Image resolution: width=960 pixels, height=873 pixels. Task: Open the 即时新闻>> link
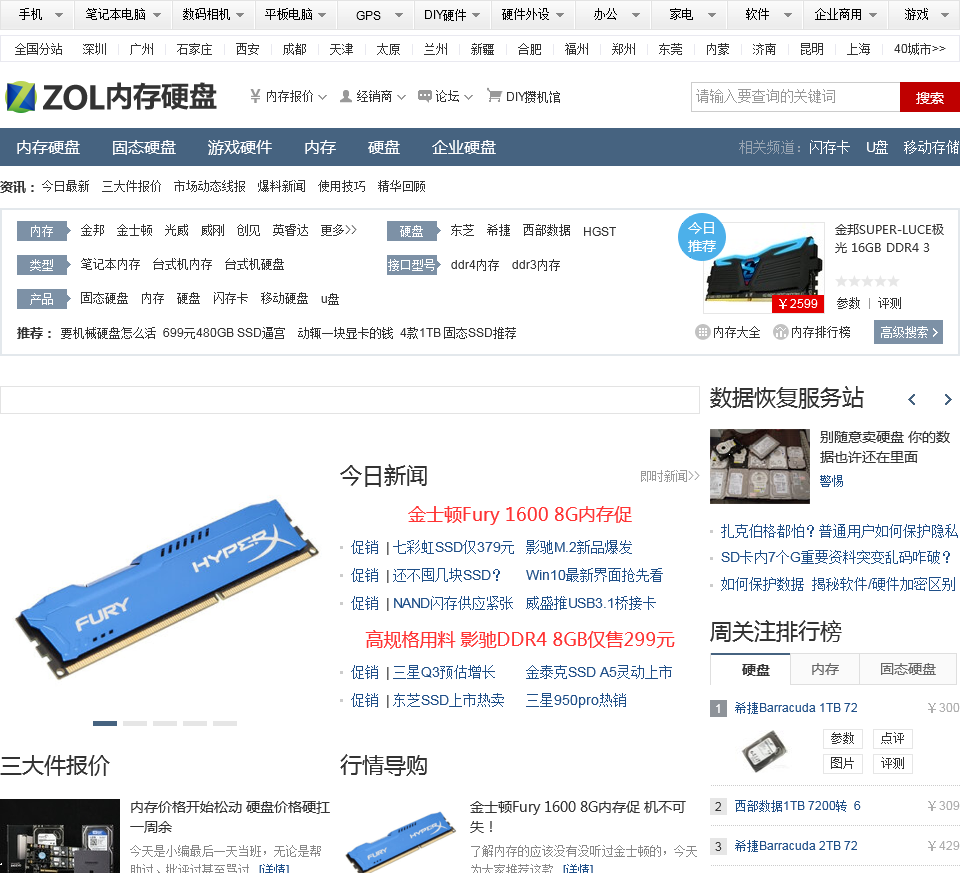(x=669, y=476)
